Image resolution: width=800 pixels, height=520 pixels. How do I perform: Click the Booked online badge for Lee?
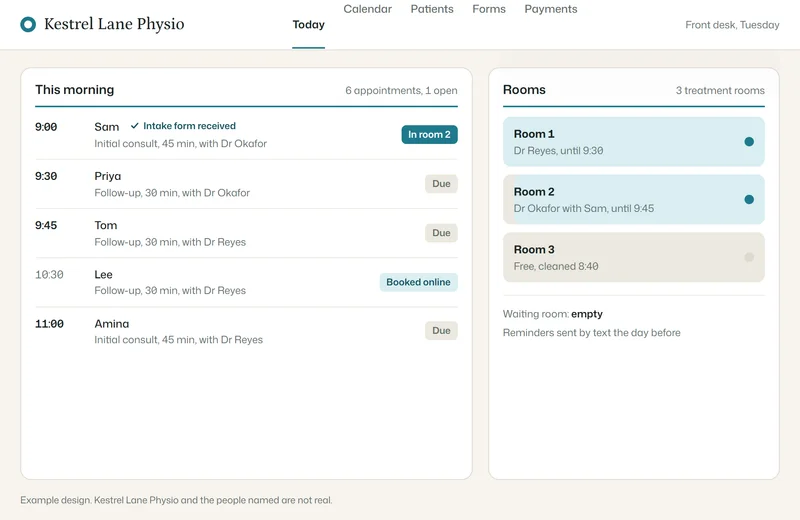(x=418, y=282)
